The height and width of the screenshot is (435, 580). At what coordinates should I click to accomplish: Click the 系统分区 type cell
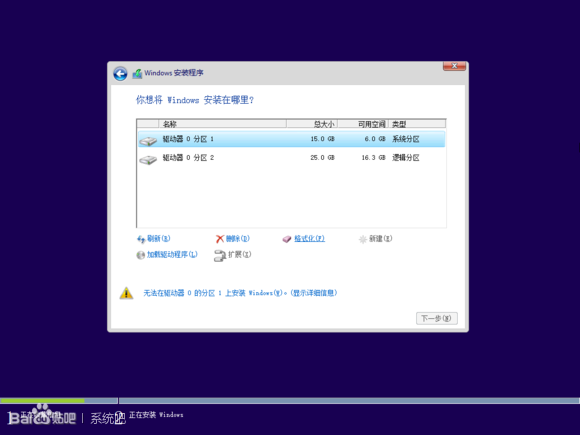coord(406,139)
